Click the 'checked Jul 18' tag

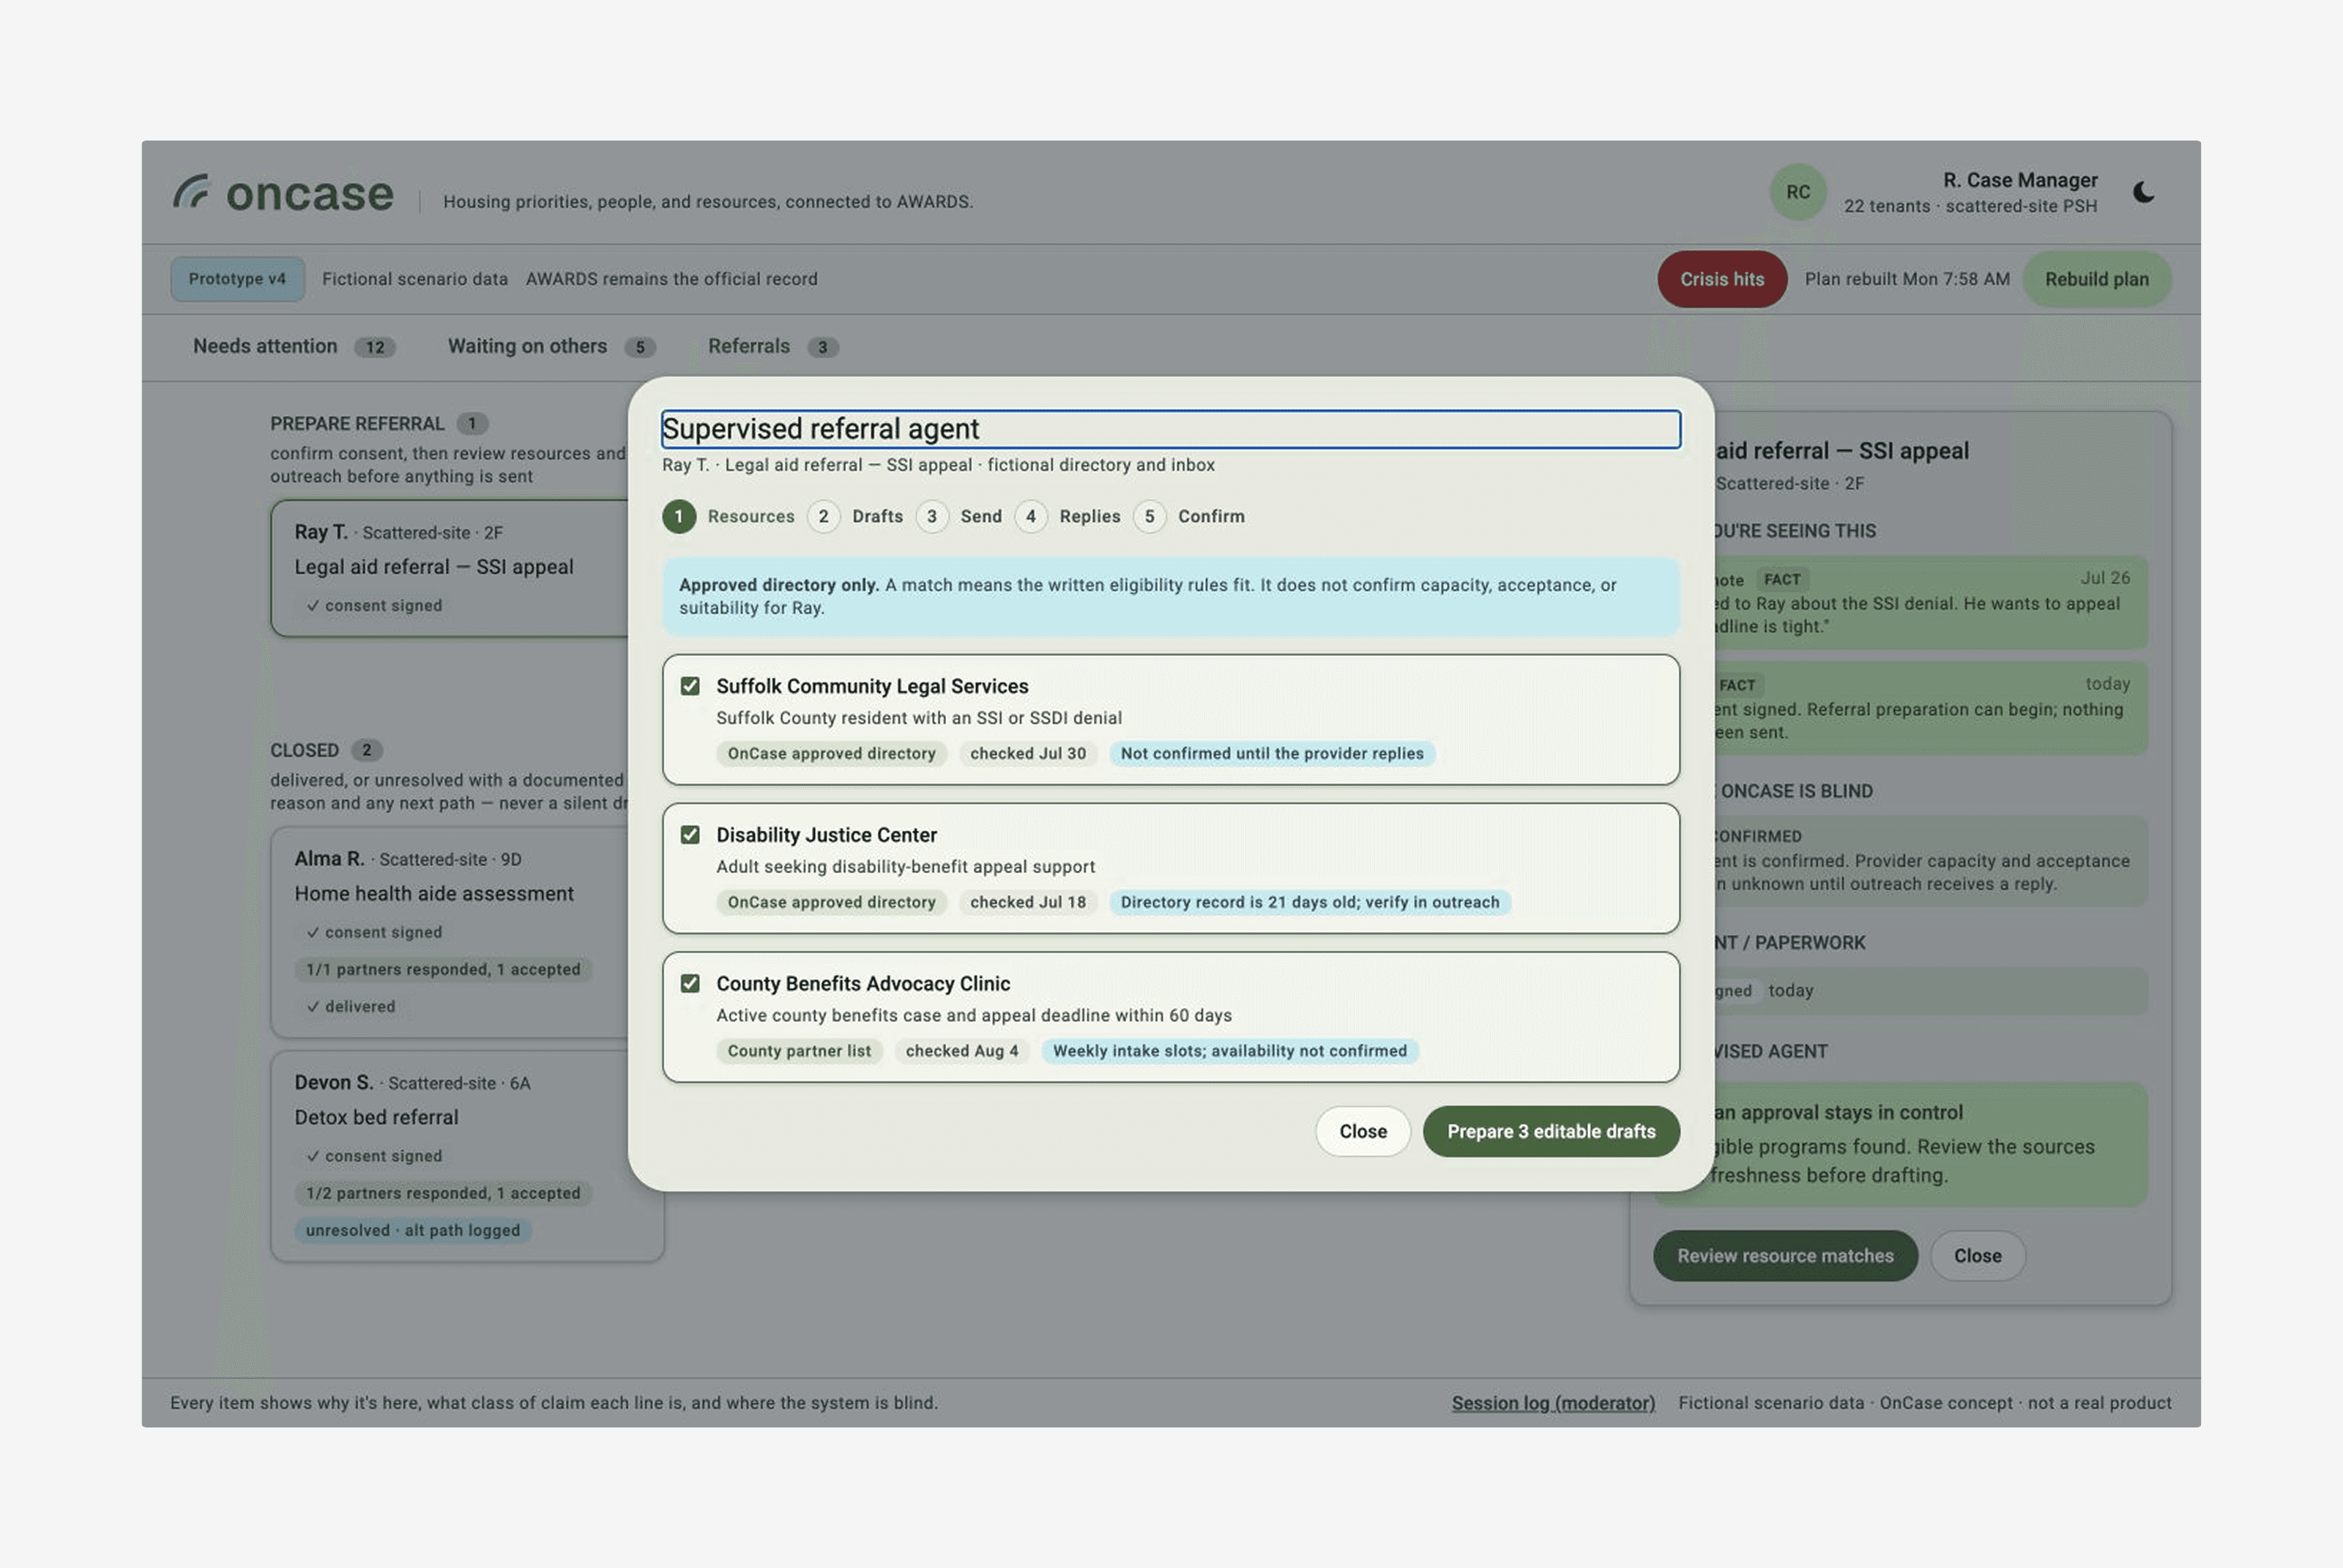pyautogui.click(x=1028, y=902)
